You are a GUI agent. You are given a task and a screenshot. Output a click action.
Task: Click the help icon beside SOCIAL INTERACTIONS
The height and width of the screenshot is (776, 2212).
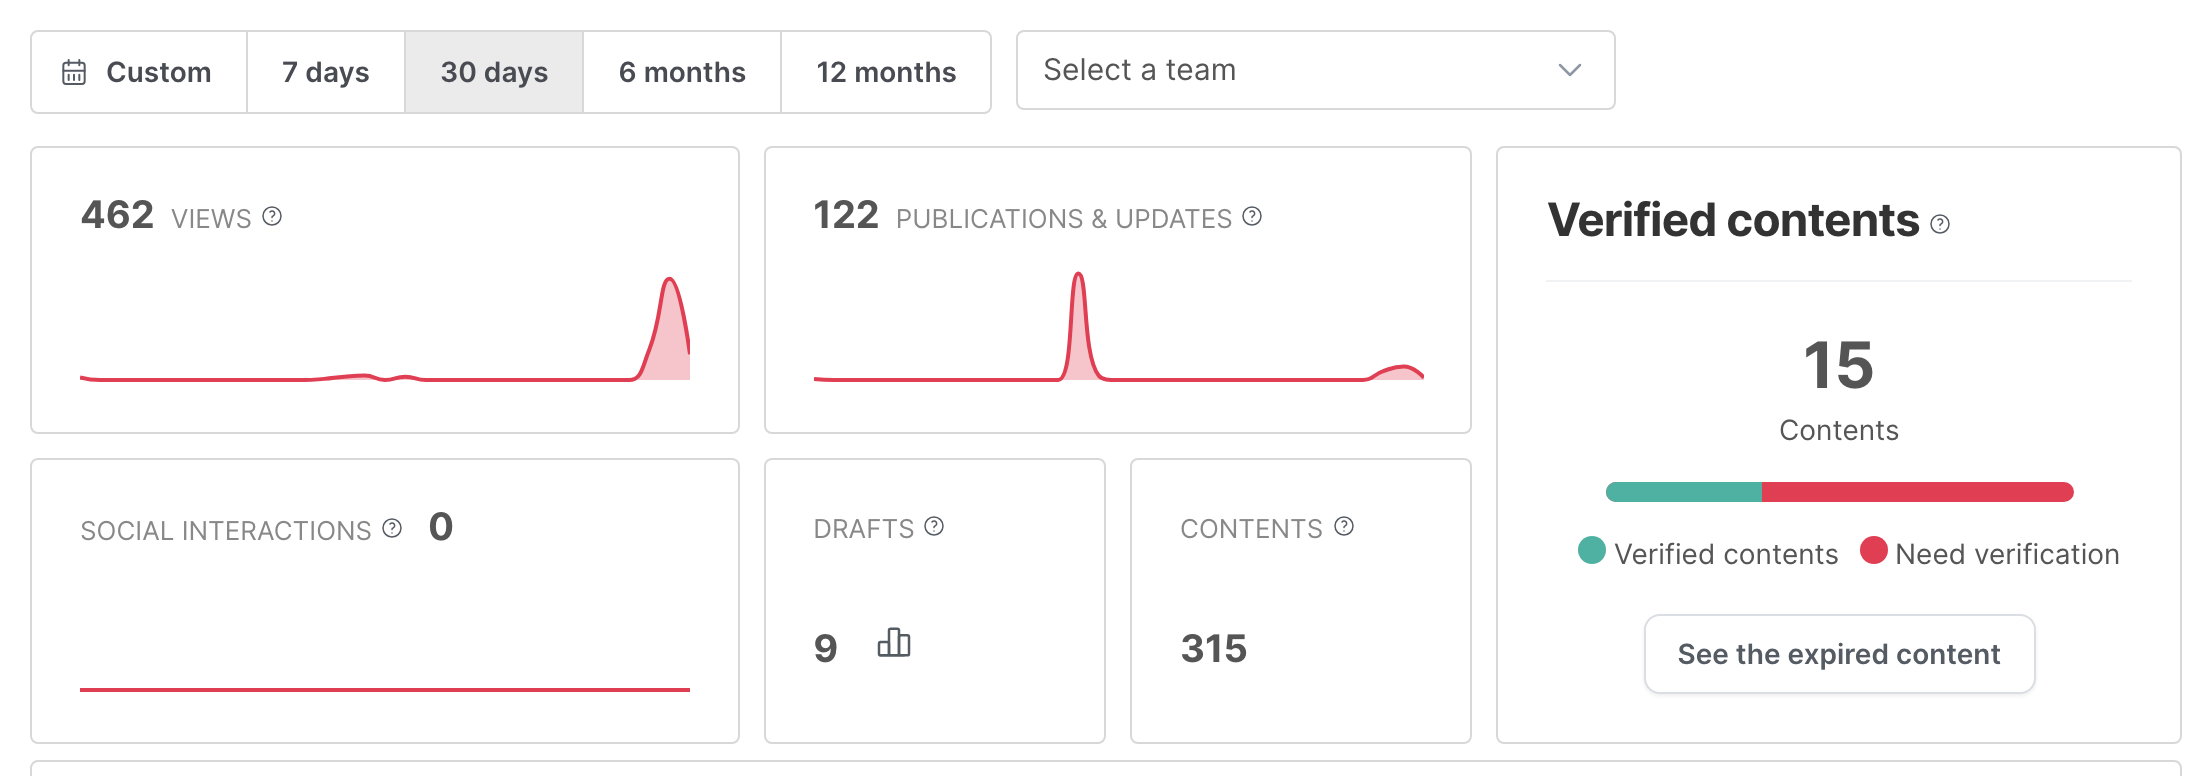(392, 528)
